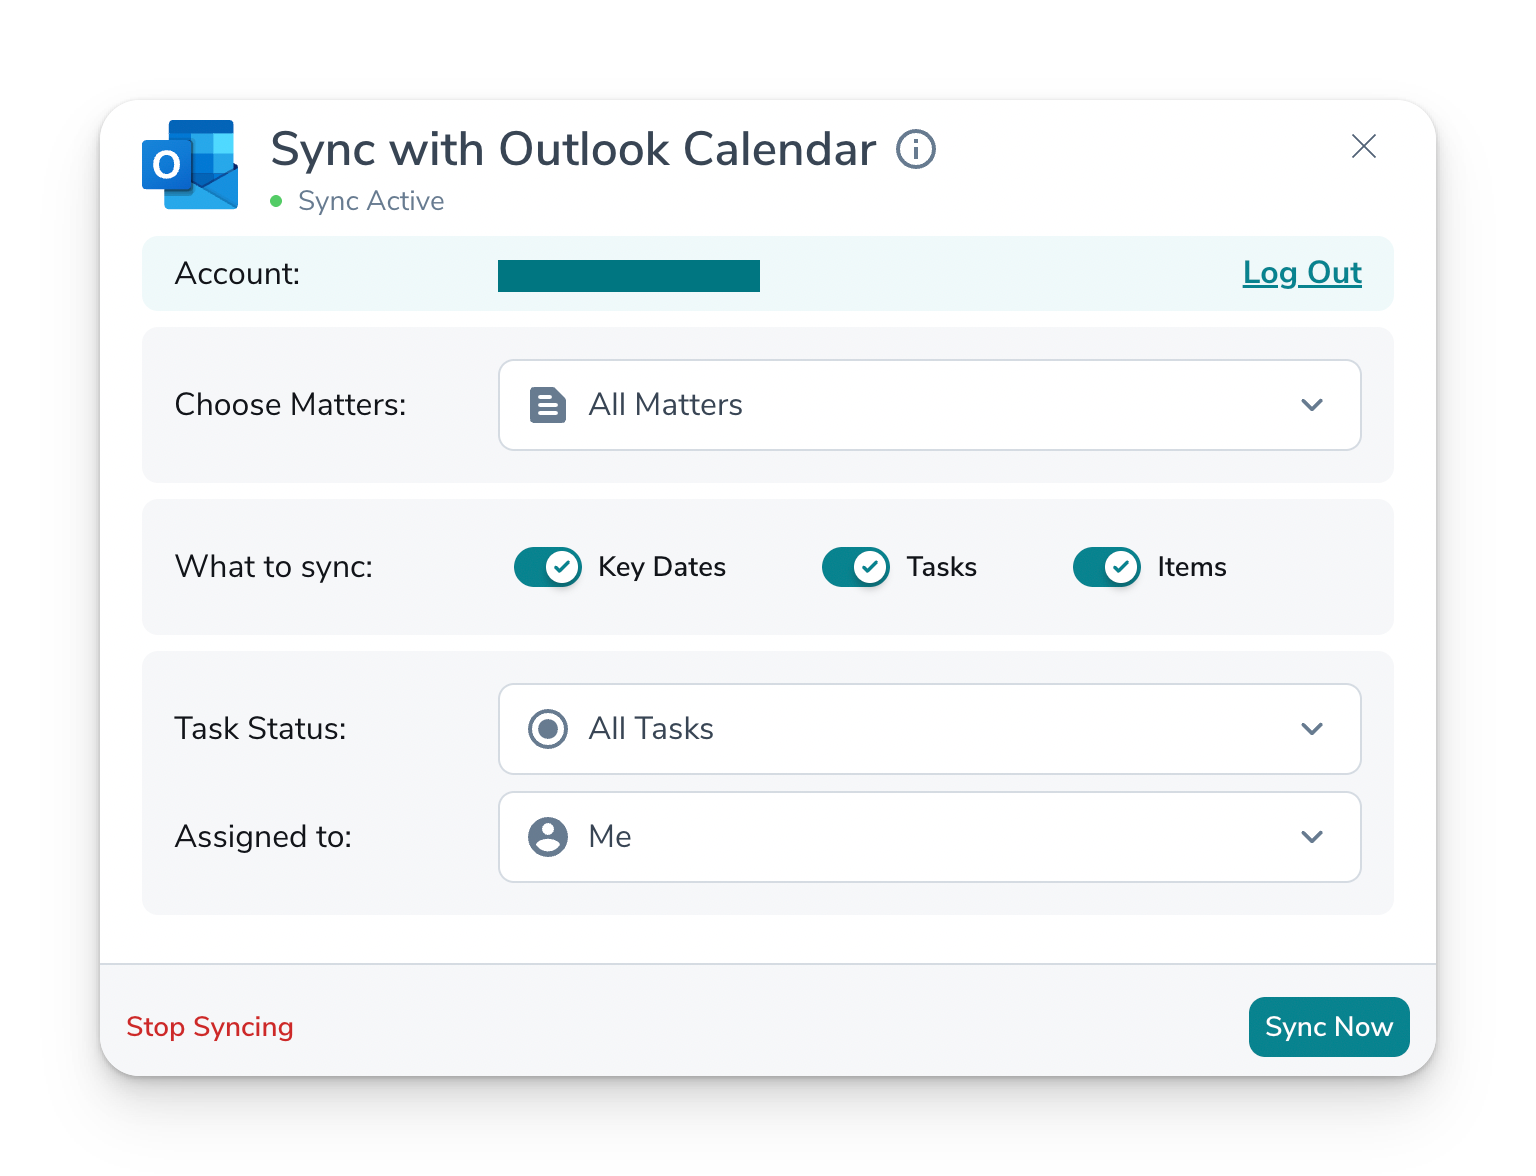Expand the Assigned to dropdown chevron

1312,837
